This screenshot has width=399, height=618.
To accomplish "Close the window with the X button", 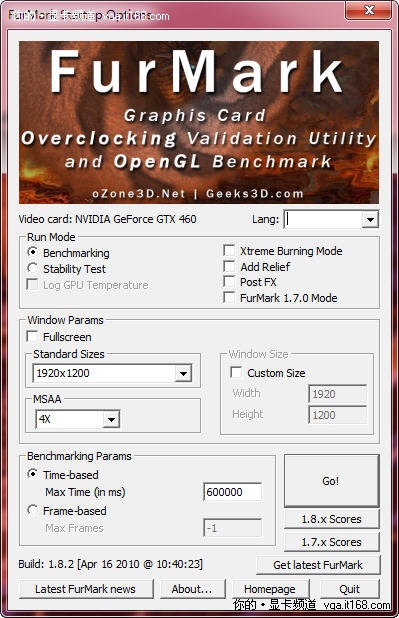I will tap(369, 10).
